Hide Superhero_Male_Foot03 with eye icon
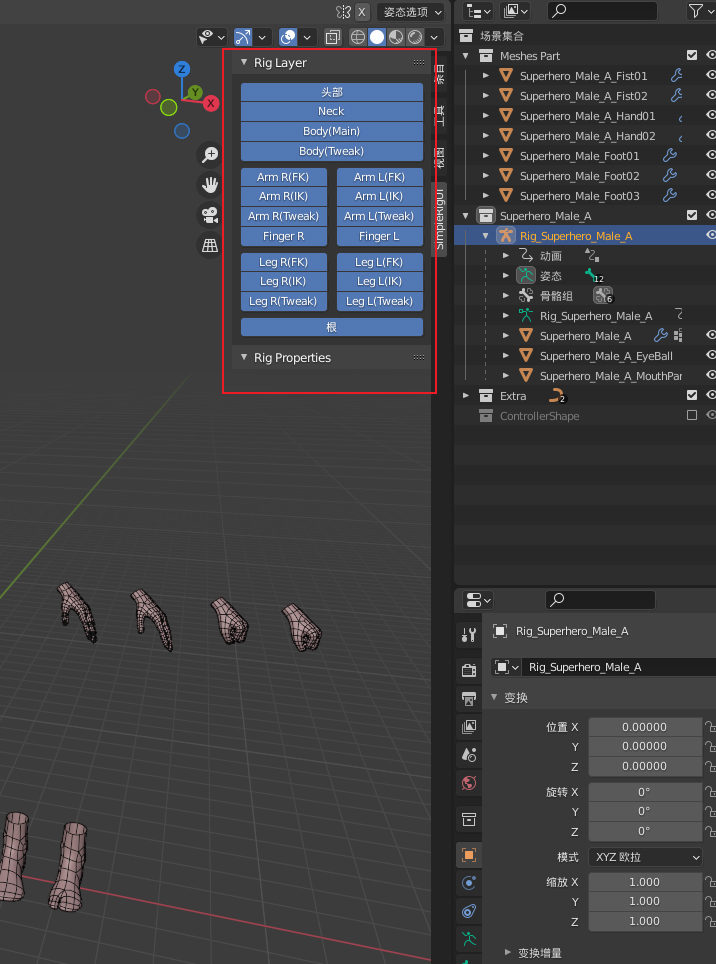Screen dimensions: 716x964 pos(710,196)
